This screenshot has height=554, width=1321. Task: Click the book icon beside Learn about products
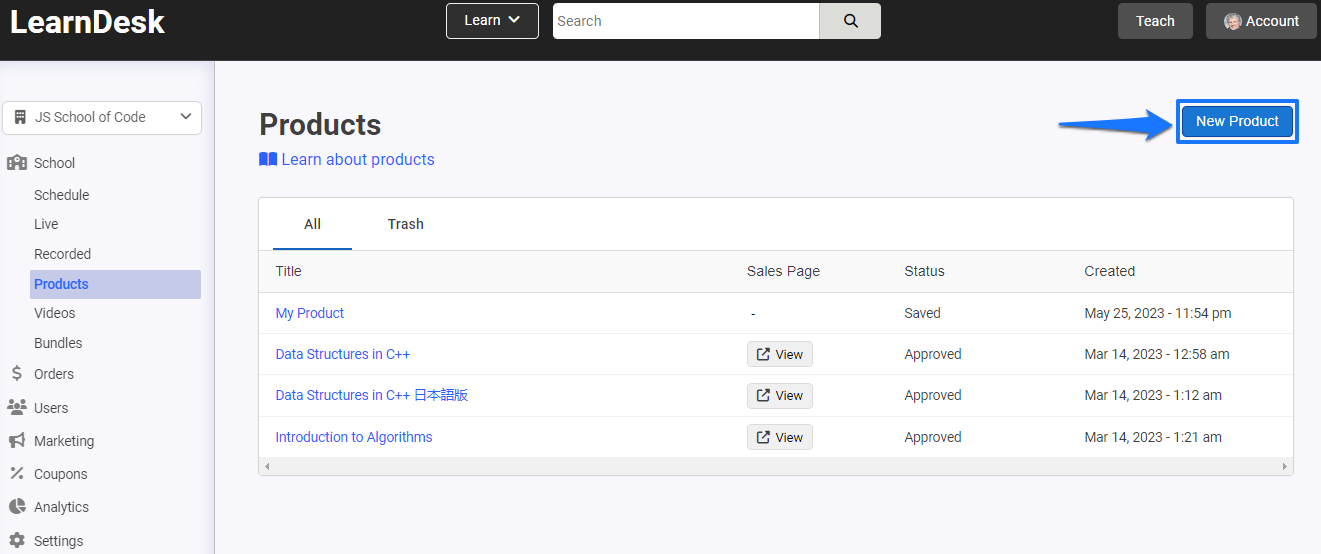coord(268,159)
